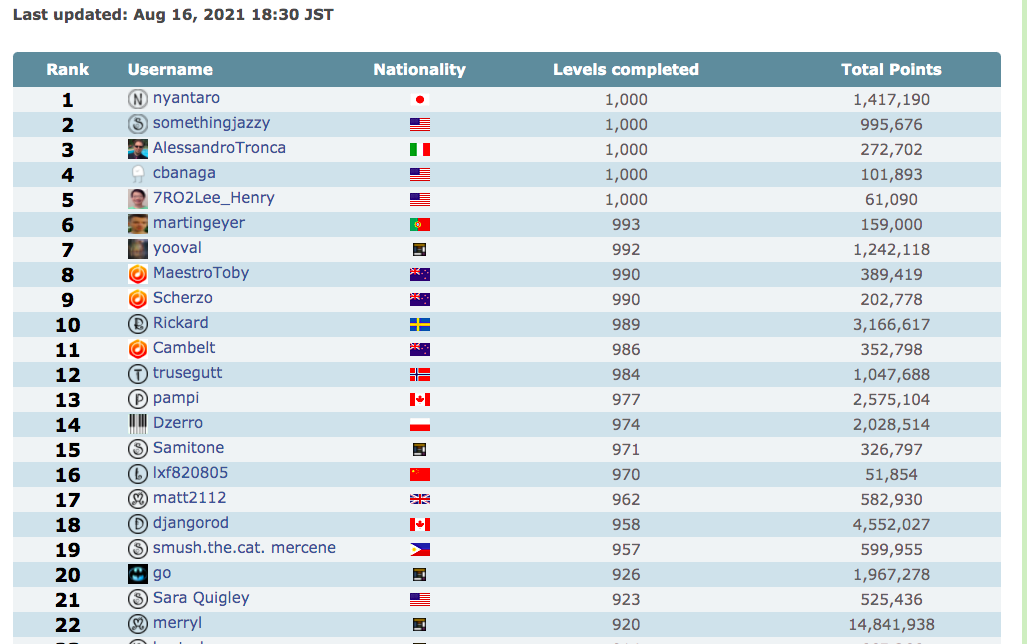1027x644 pixels.
Task: Click Scherzo's orange swirl avatar
Action: [138, 299]
